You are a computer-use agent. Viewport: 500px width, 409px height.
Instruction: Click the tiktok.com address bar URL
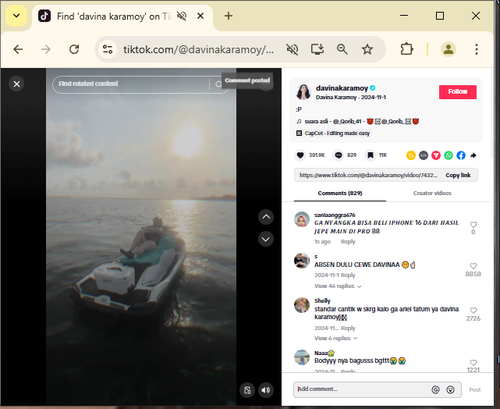198,50
